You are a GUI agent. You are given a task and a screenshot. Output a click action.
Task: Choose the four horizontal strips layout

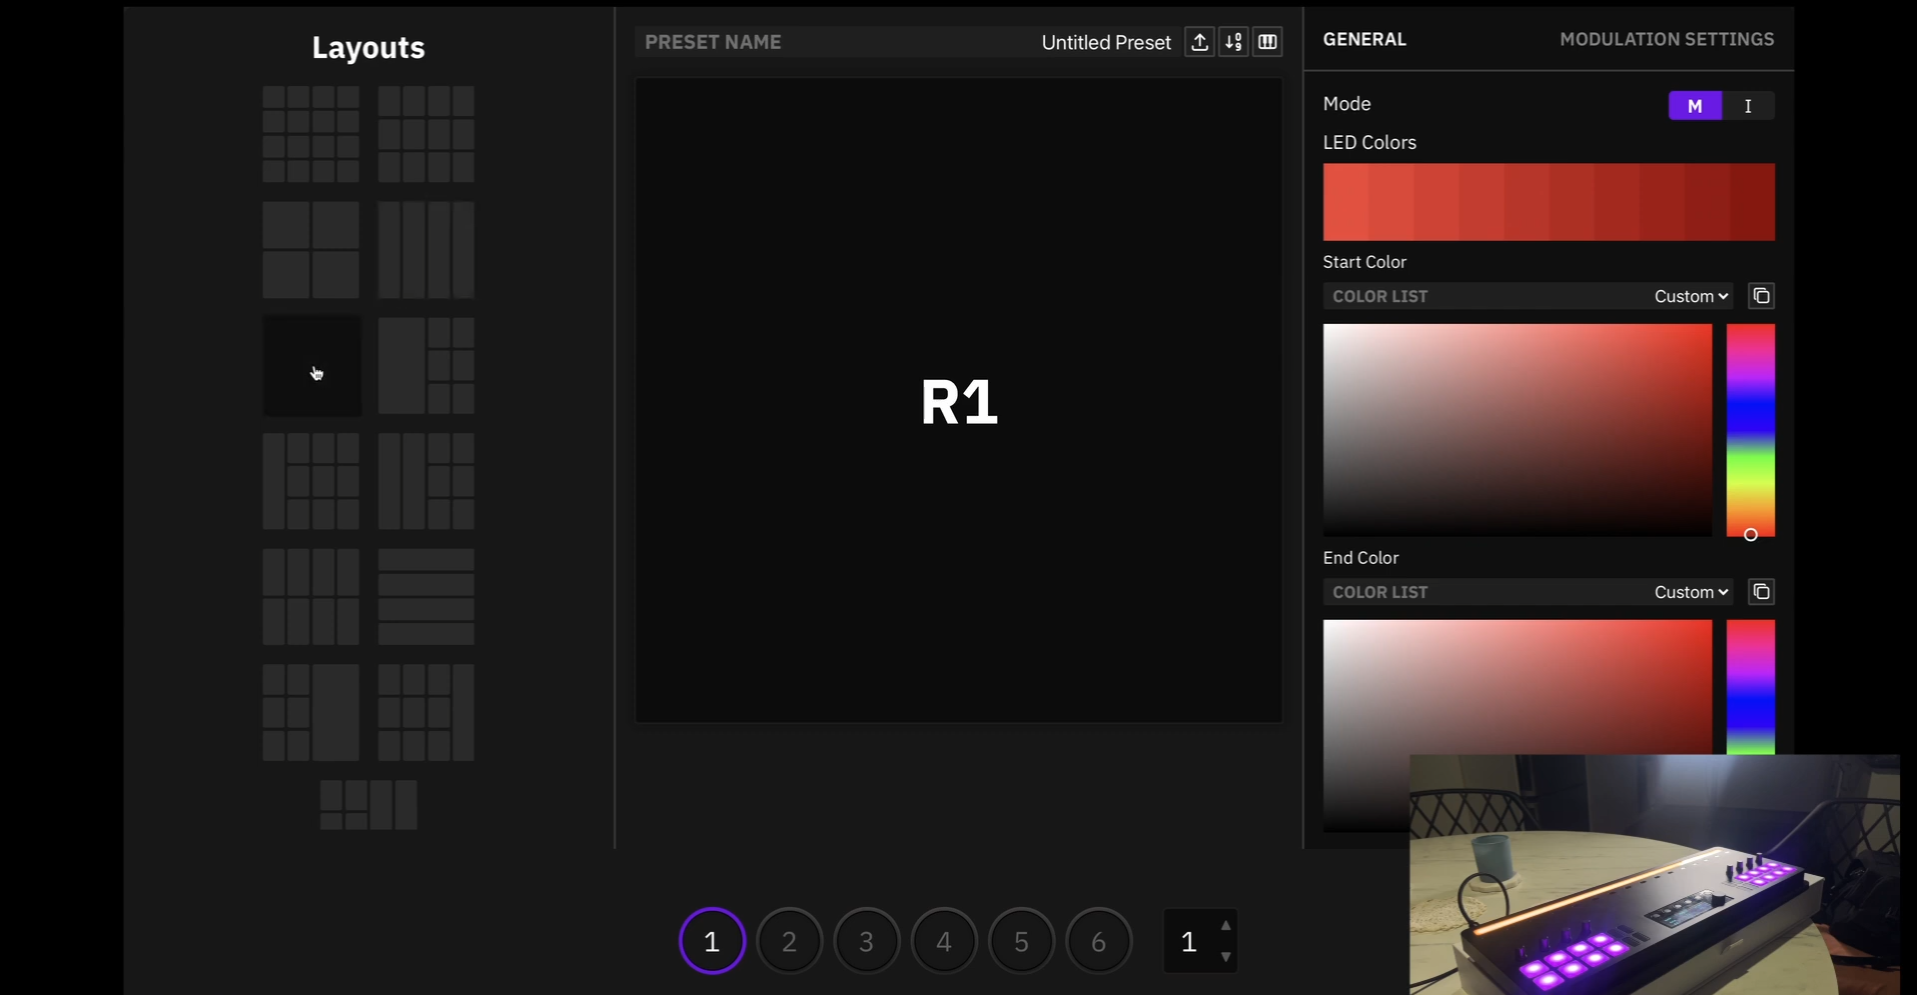[426, 597]
